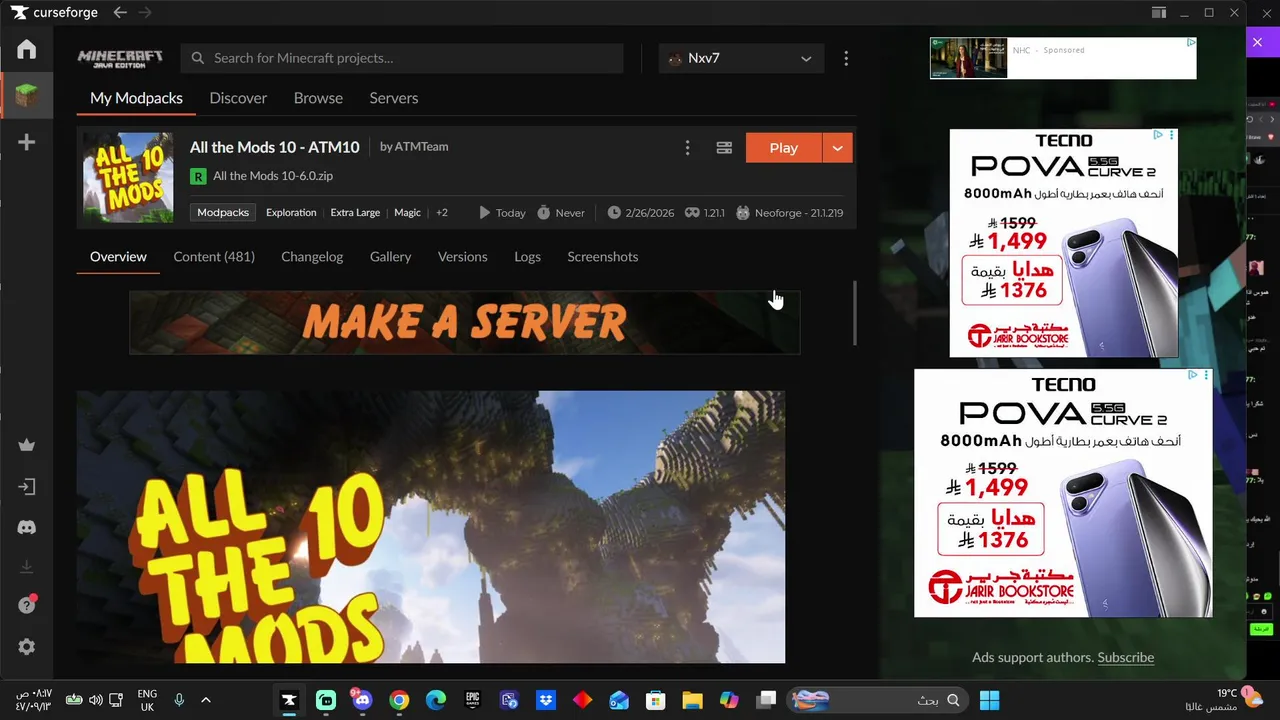The height and width of the screenshot is (720, 1280).
Task: Open the Gallery tab
Action: [x=390, y=257]
